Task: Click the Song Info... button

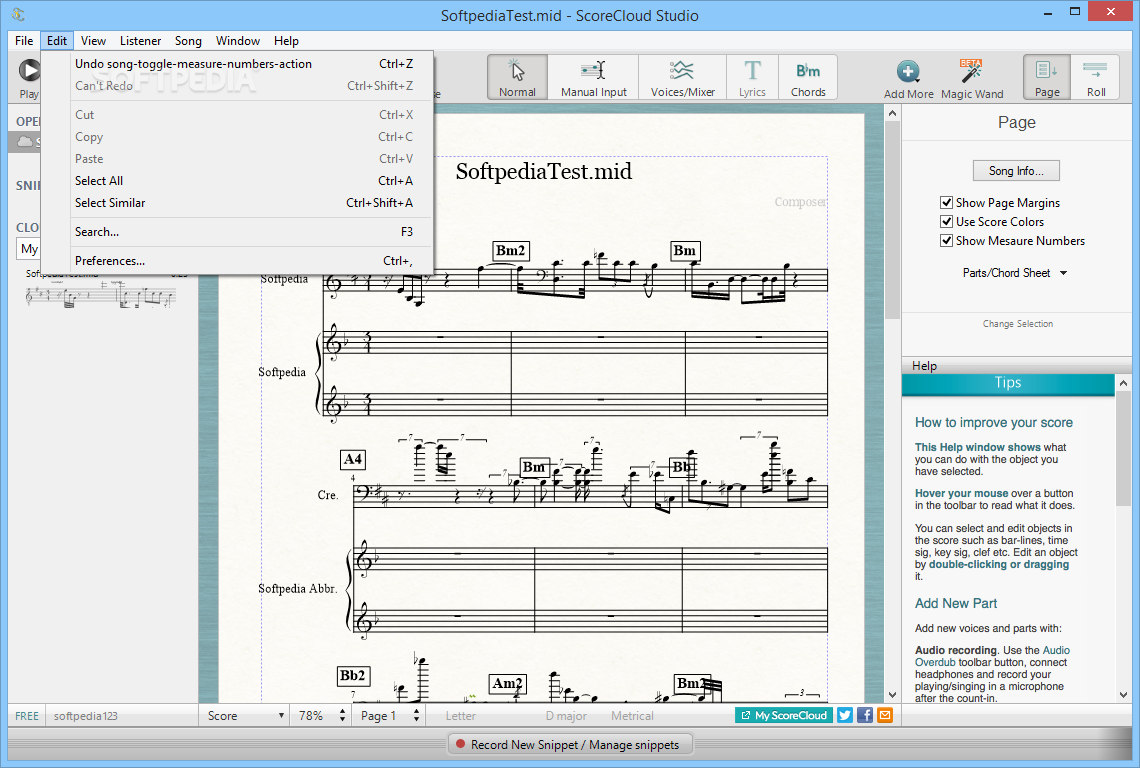Action: pyautogui.click(x=1016, y=171)
